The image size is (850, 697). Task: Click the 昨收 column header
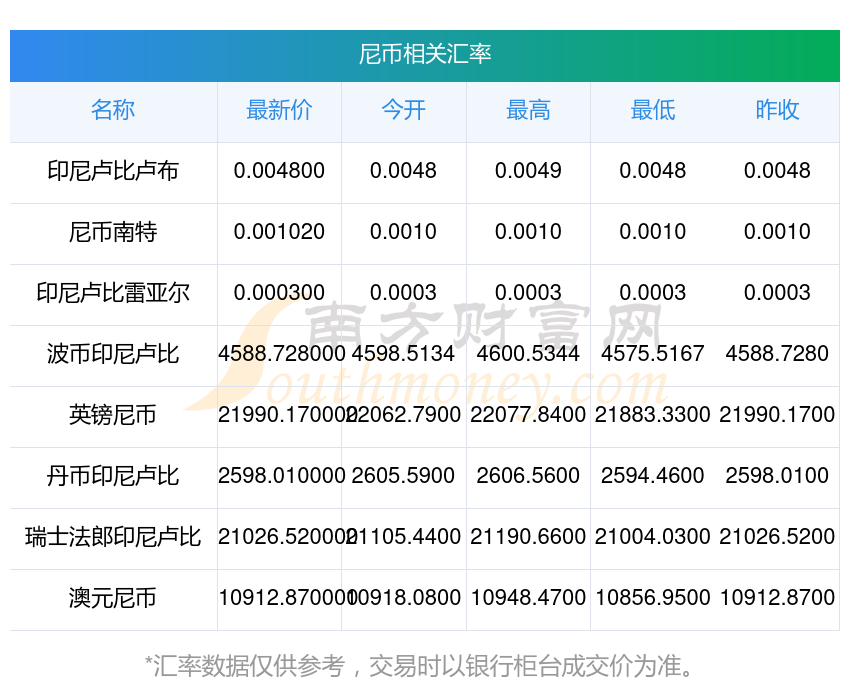point(777,111)
